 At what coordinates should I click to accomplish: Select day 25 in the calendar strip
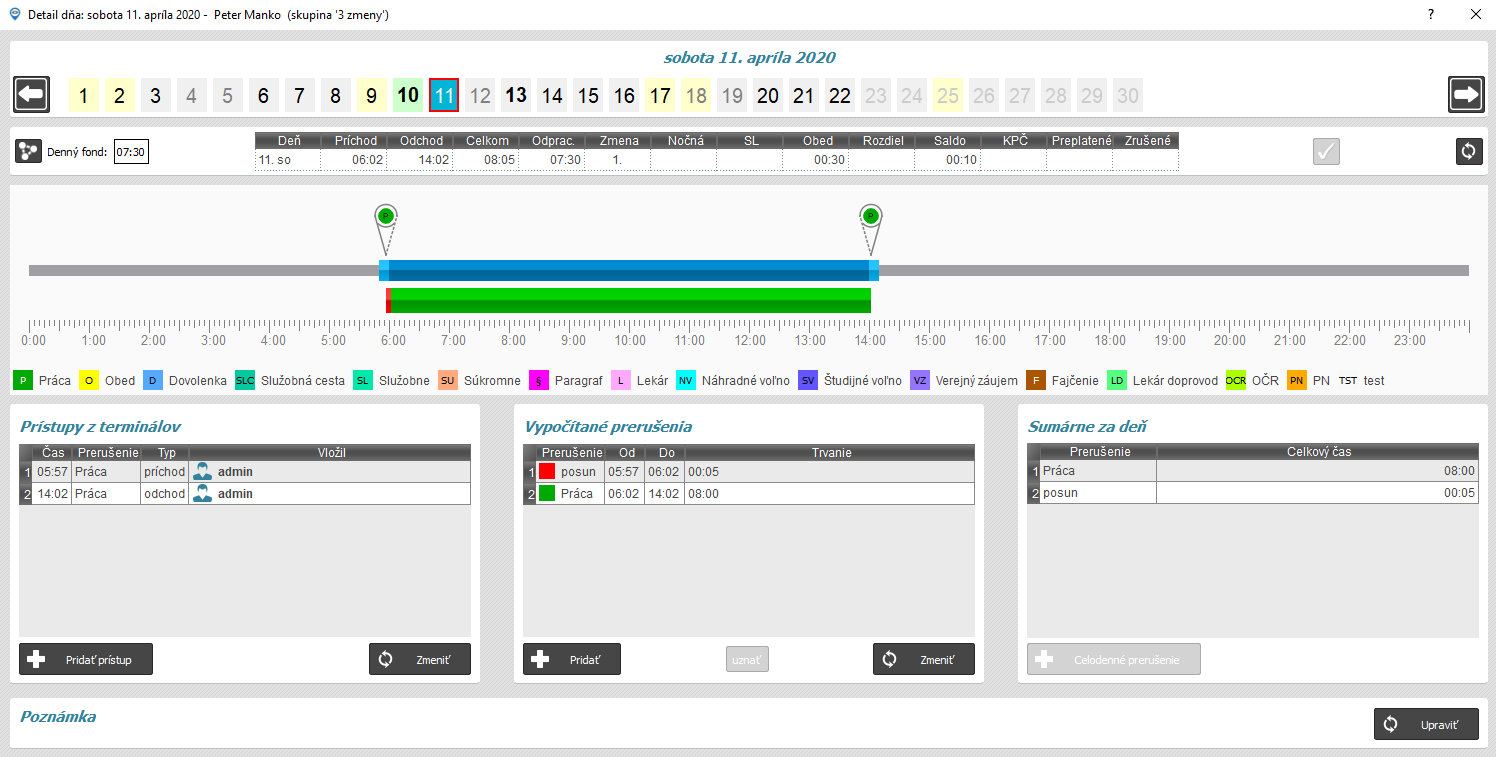pyautogui.click(x=948, y=96)
